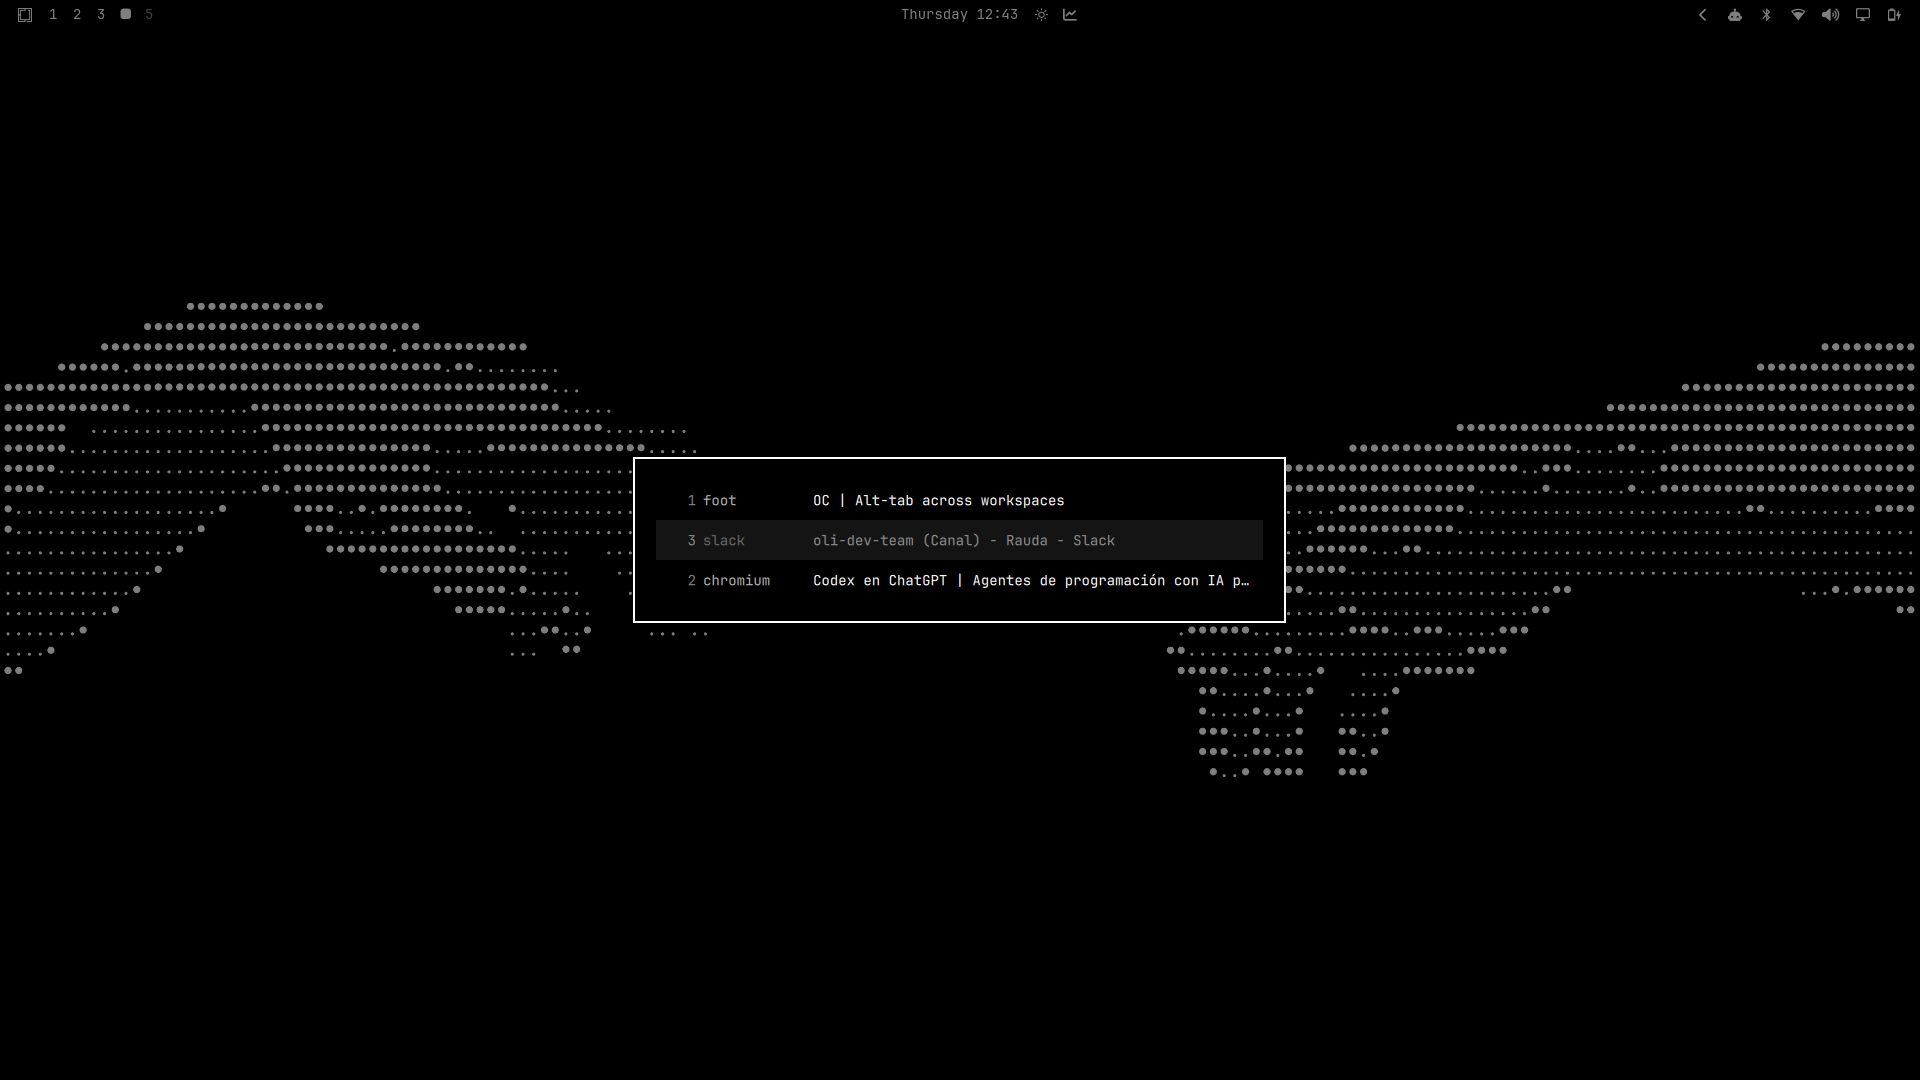
Task: Open Bluetooth settings from the tray
Action: pos(1766,15)
